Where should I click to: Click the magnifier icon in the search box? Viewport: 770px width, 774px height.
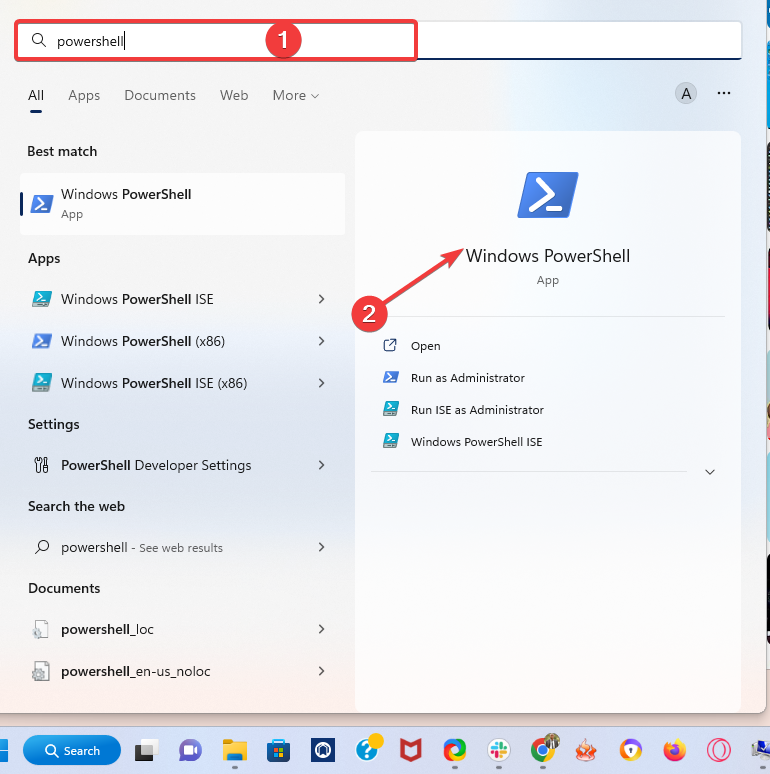38,40
